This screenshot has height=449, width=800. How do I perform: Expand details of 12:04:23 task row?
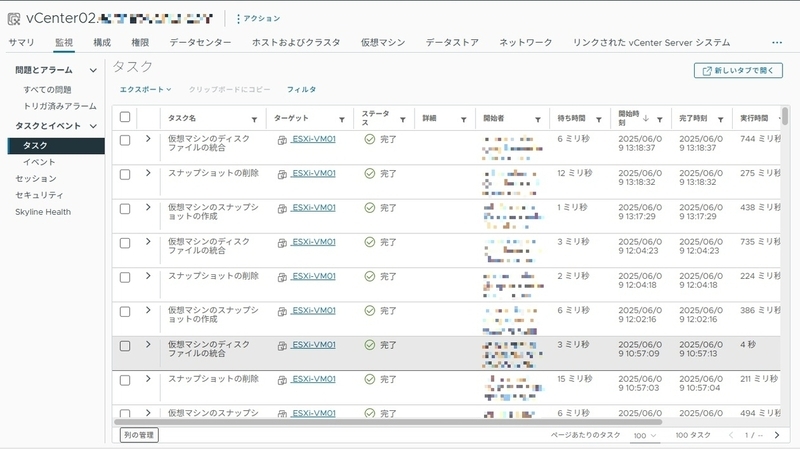coord(148,241)
